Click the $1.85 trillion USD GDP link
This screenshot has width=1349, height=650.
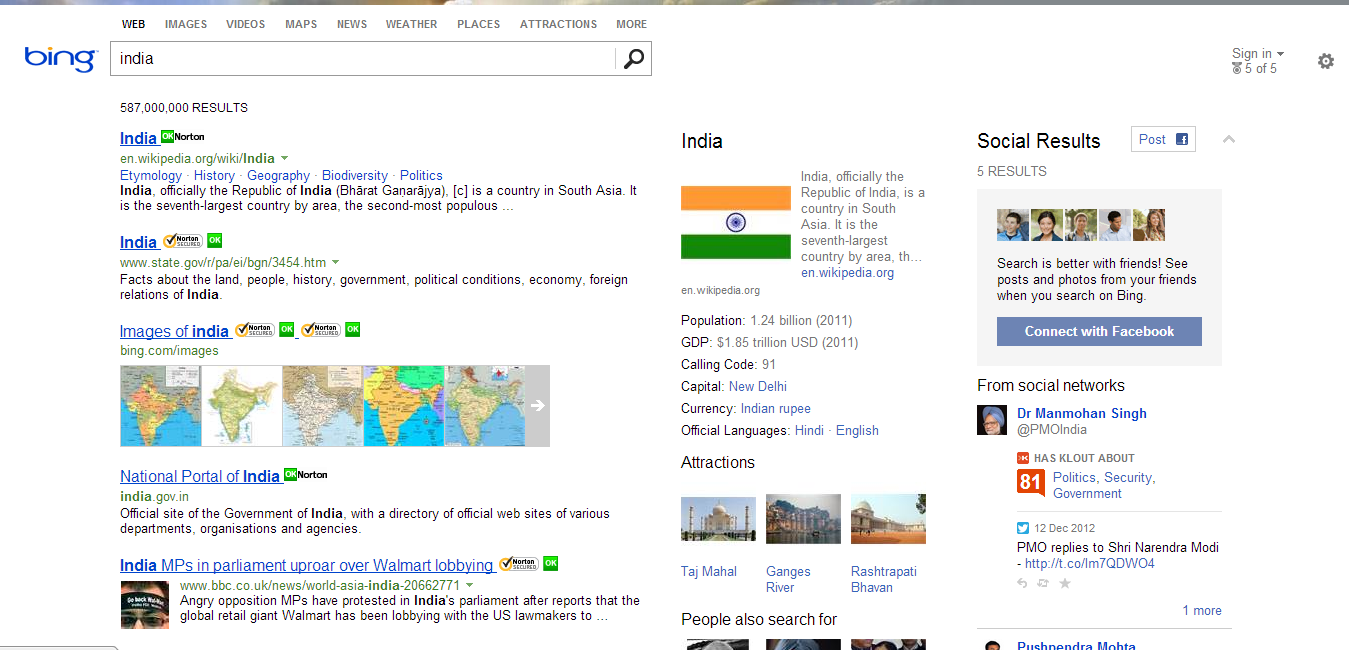tap(788, 342)
